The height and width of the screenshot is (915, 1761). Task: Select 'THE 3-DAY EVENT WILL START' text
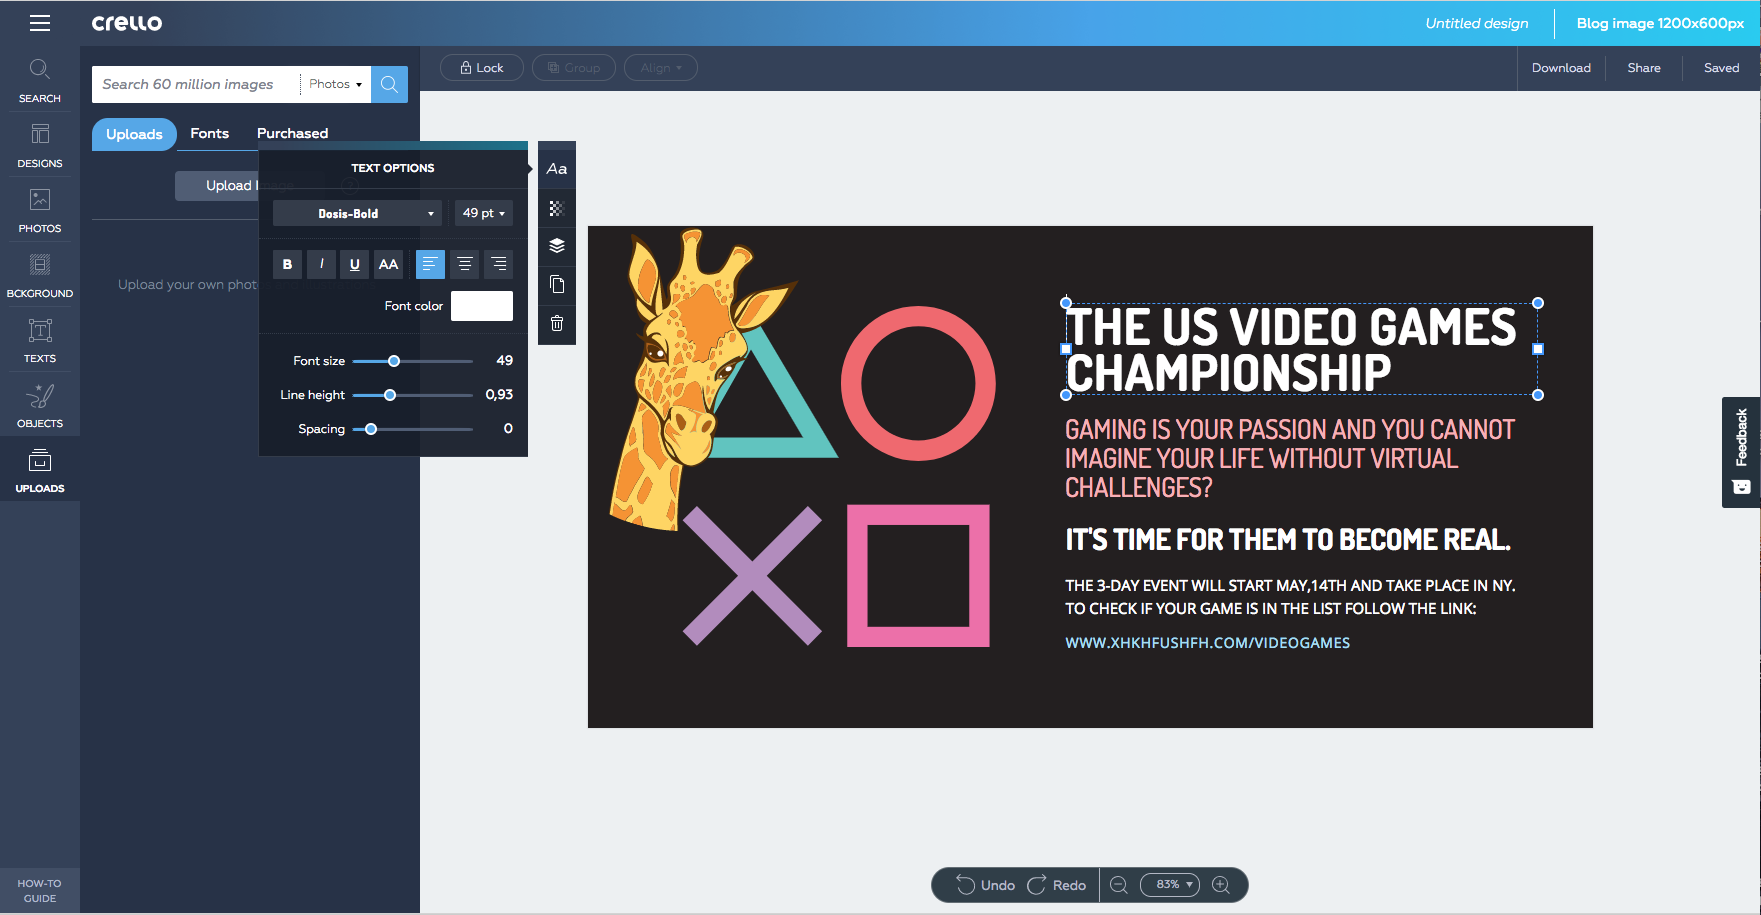coord(1290,597)
